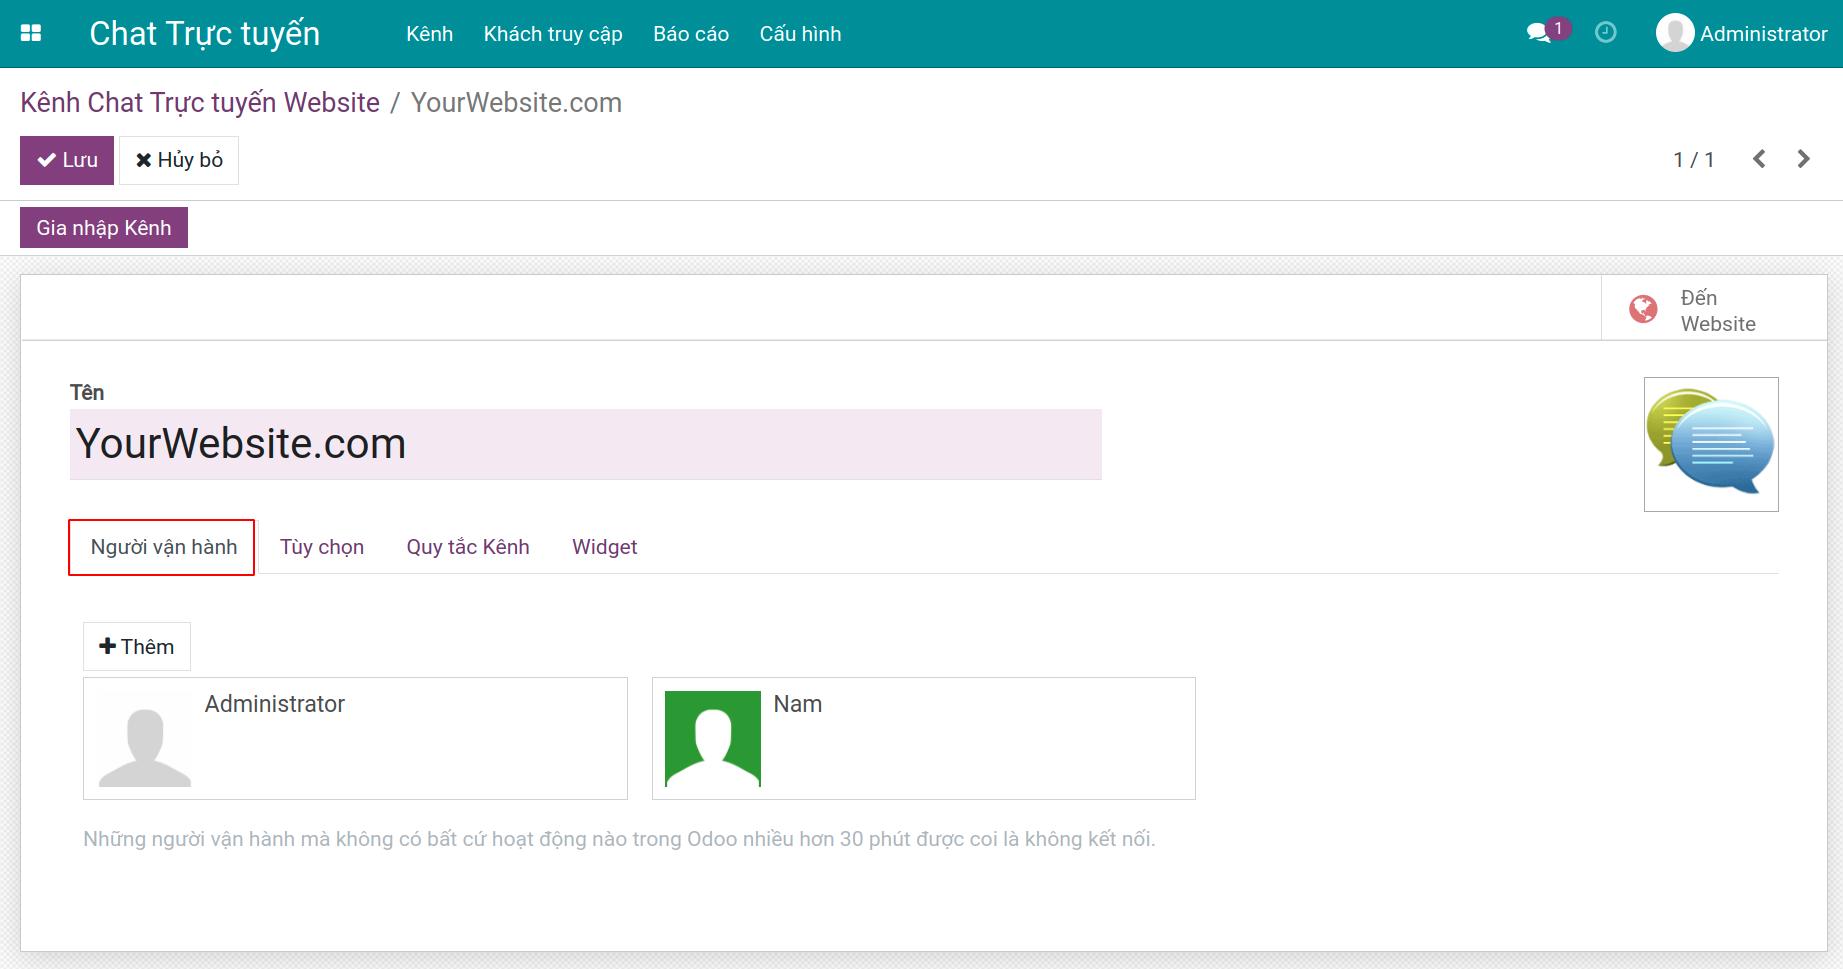
Task: Click the channel chat bubbles image
Action: [1710, 444]
